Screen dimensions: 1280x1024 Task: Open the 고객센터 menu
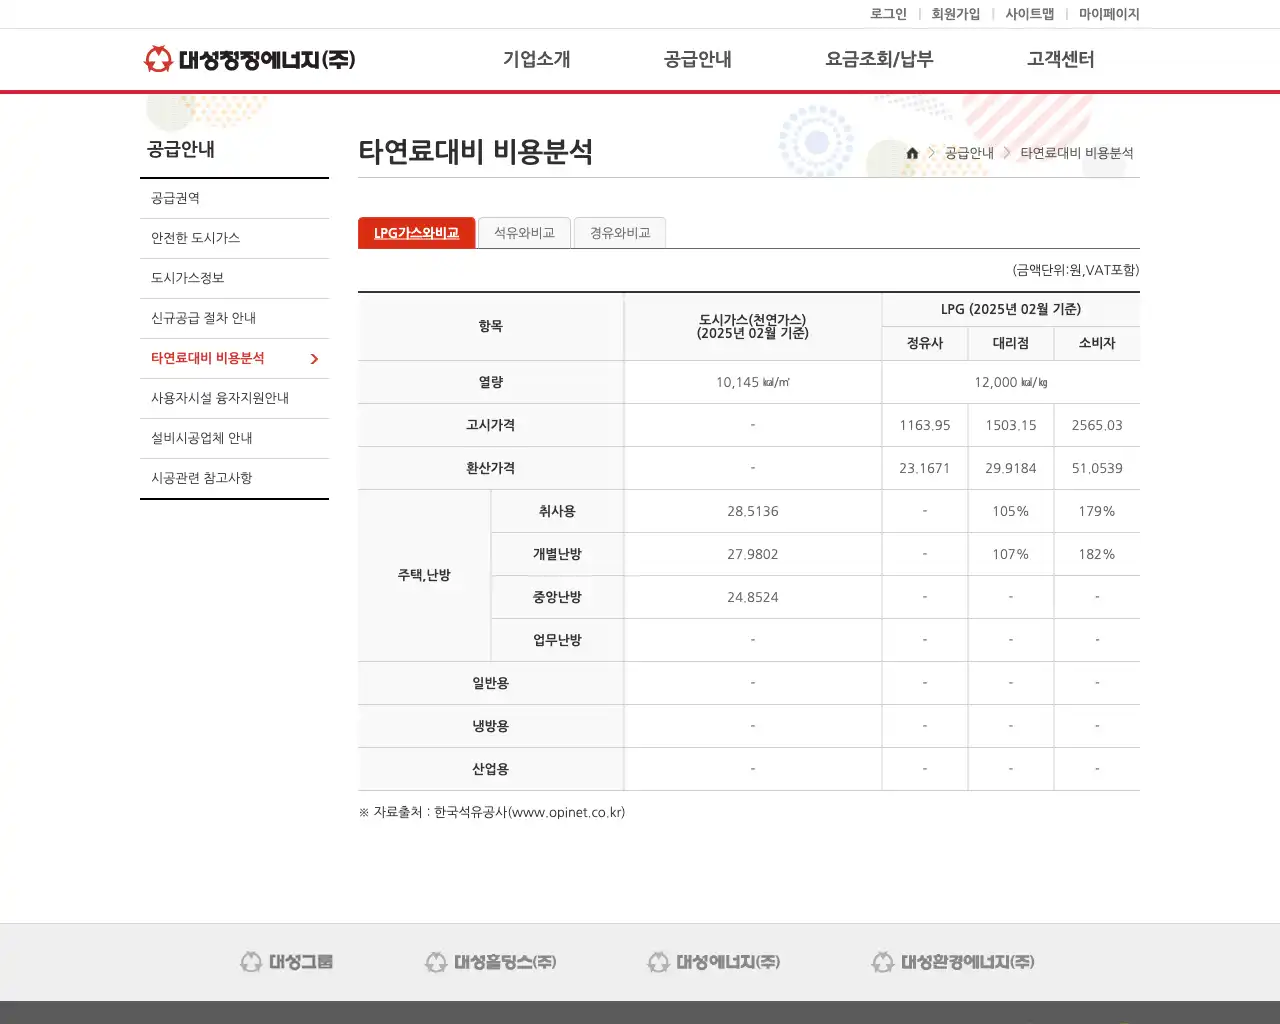(1059, 59)
